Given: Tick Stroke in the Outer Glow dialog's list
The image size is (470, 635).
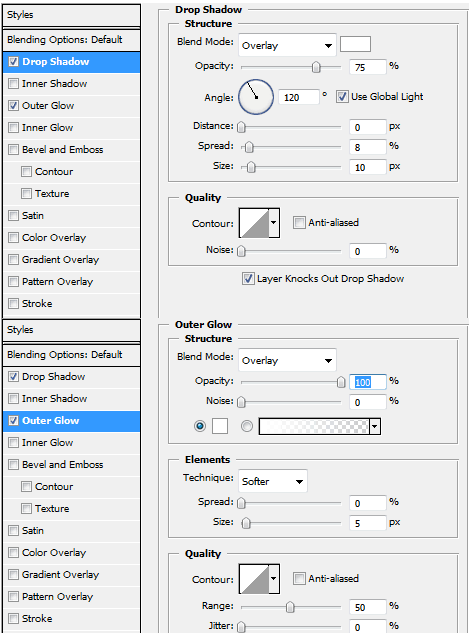Looking at the screenshot, I should pyautogui.click(x=13, y=618).
